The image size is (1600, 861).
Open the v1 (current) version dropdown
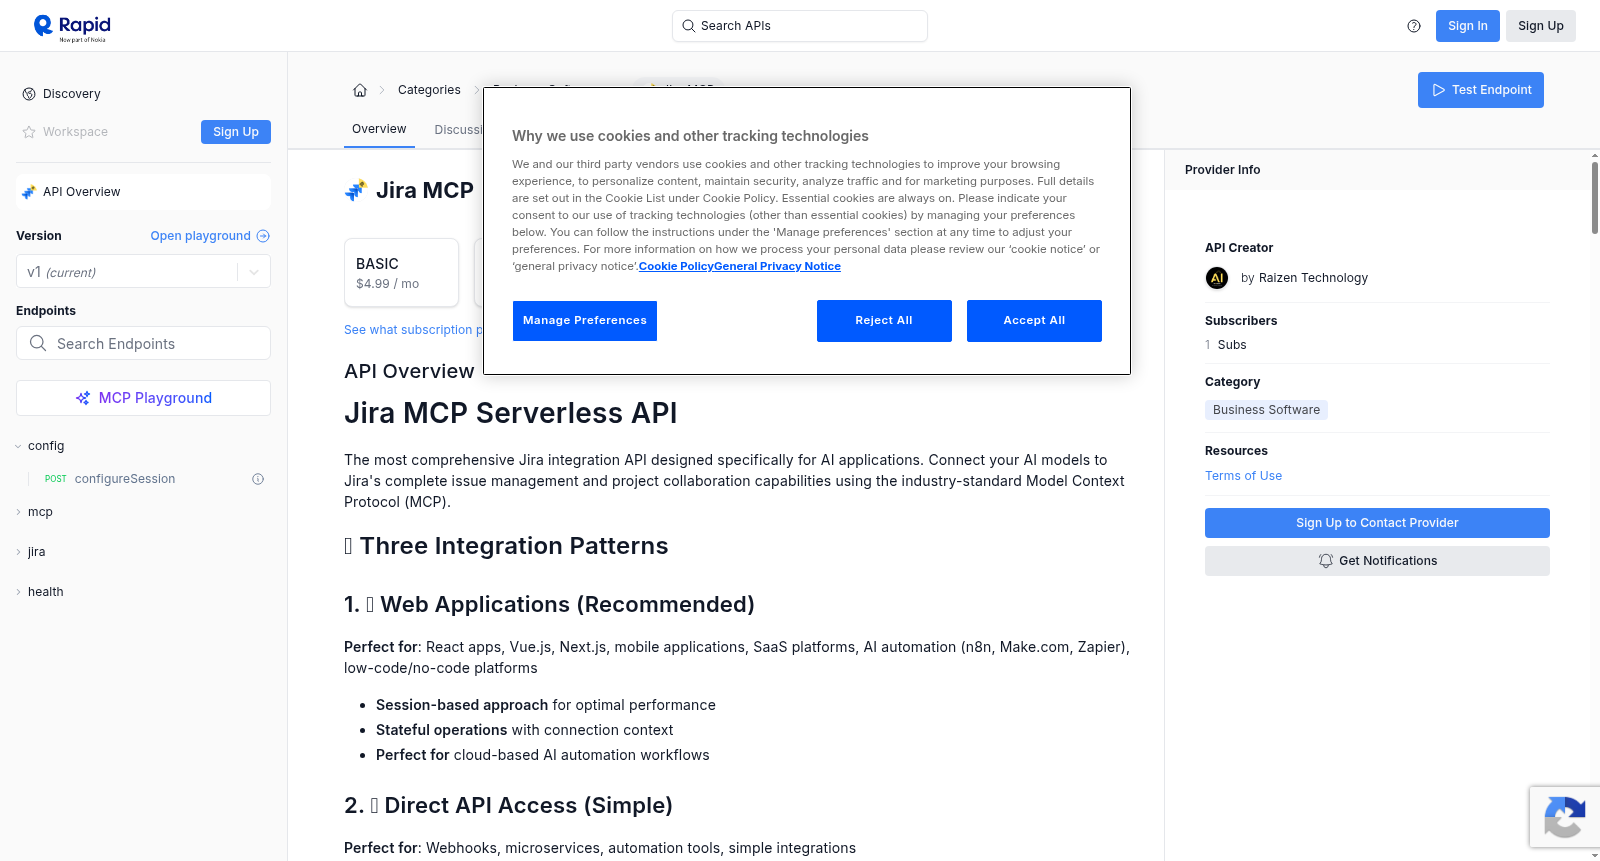pos(143,272)
